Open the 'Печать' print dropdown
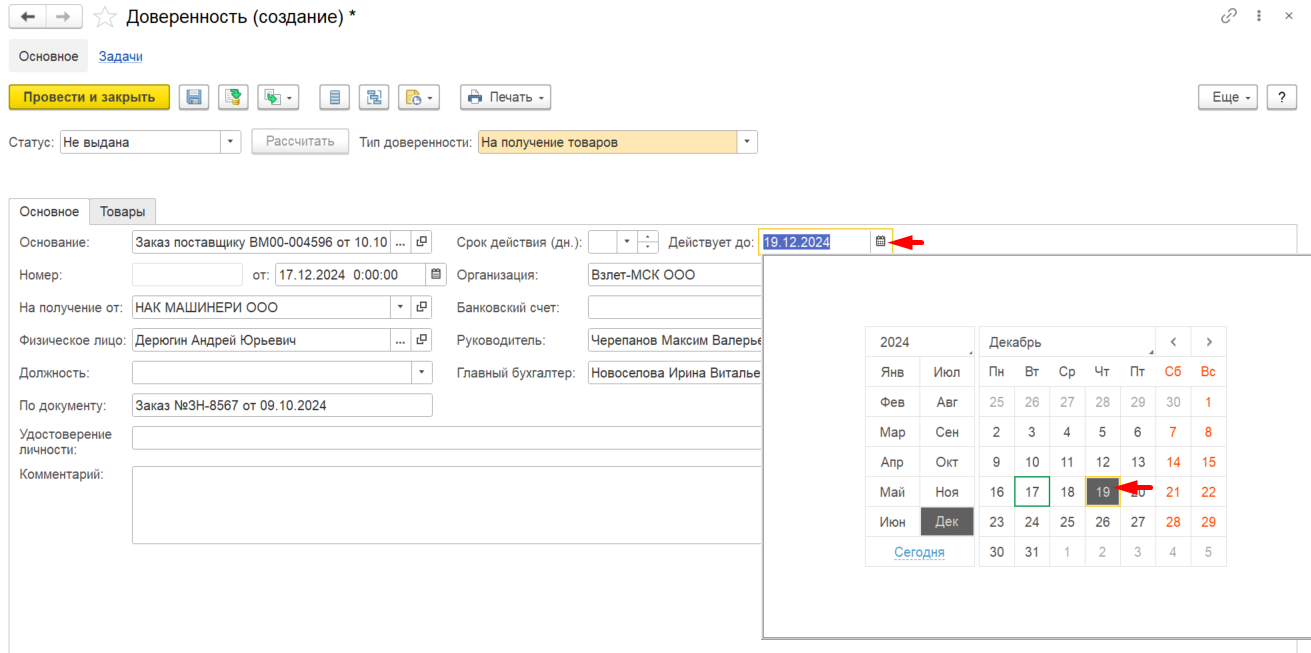 (x=506, y=97)
